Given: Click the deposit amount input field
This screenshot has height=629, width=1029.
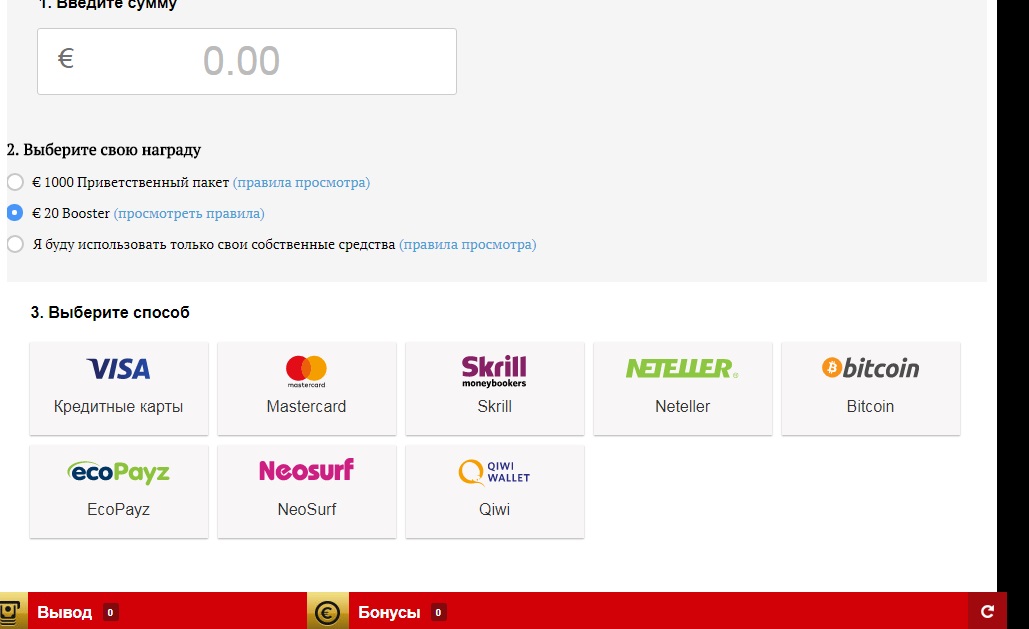Looking at the screenshot, I should (x=247, y=61).
